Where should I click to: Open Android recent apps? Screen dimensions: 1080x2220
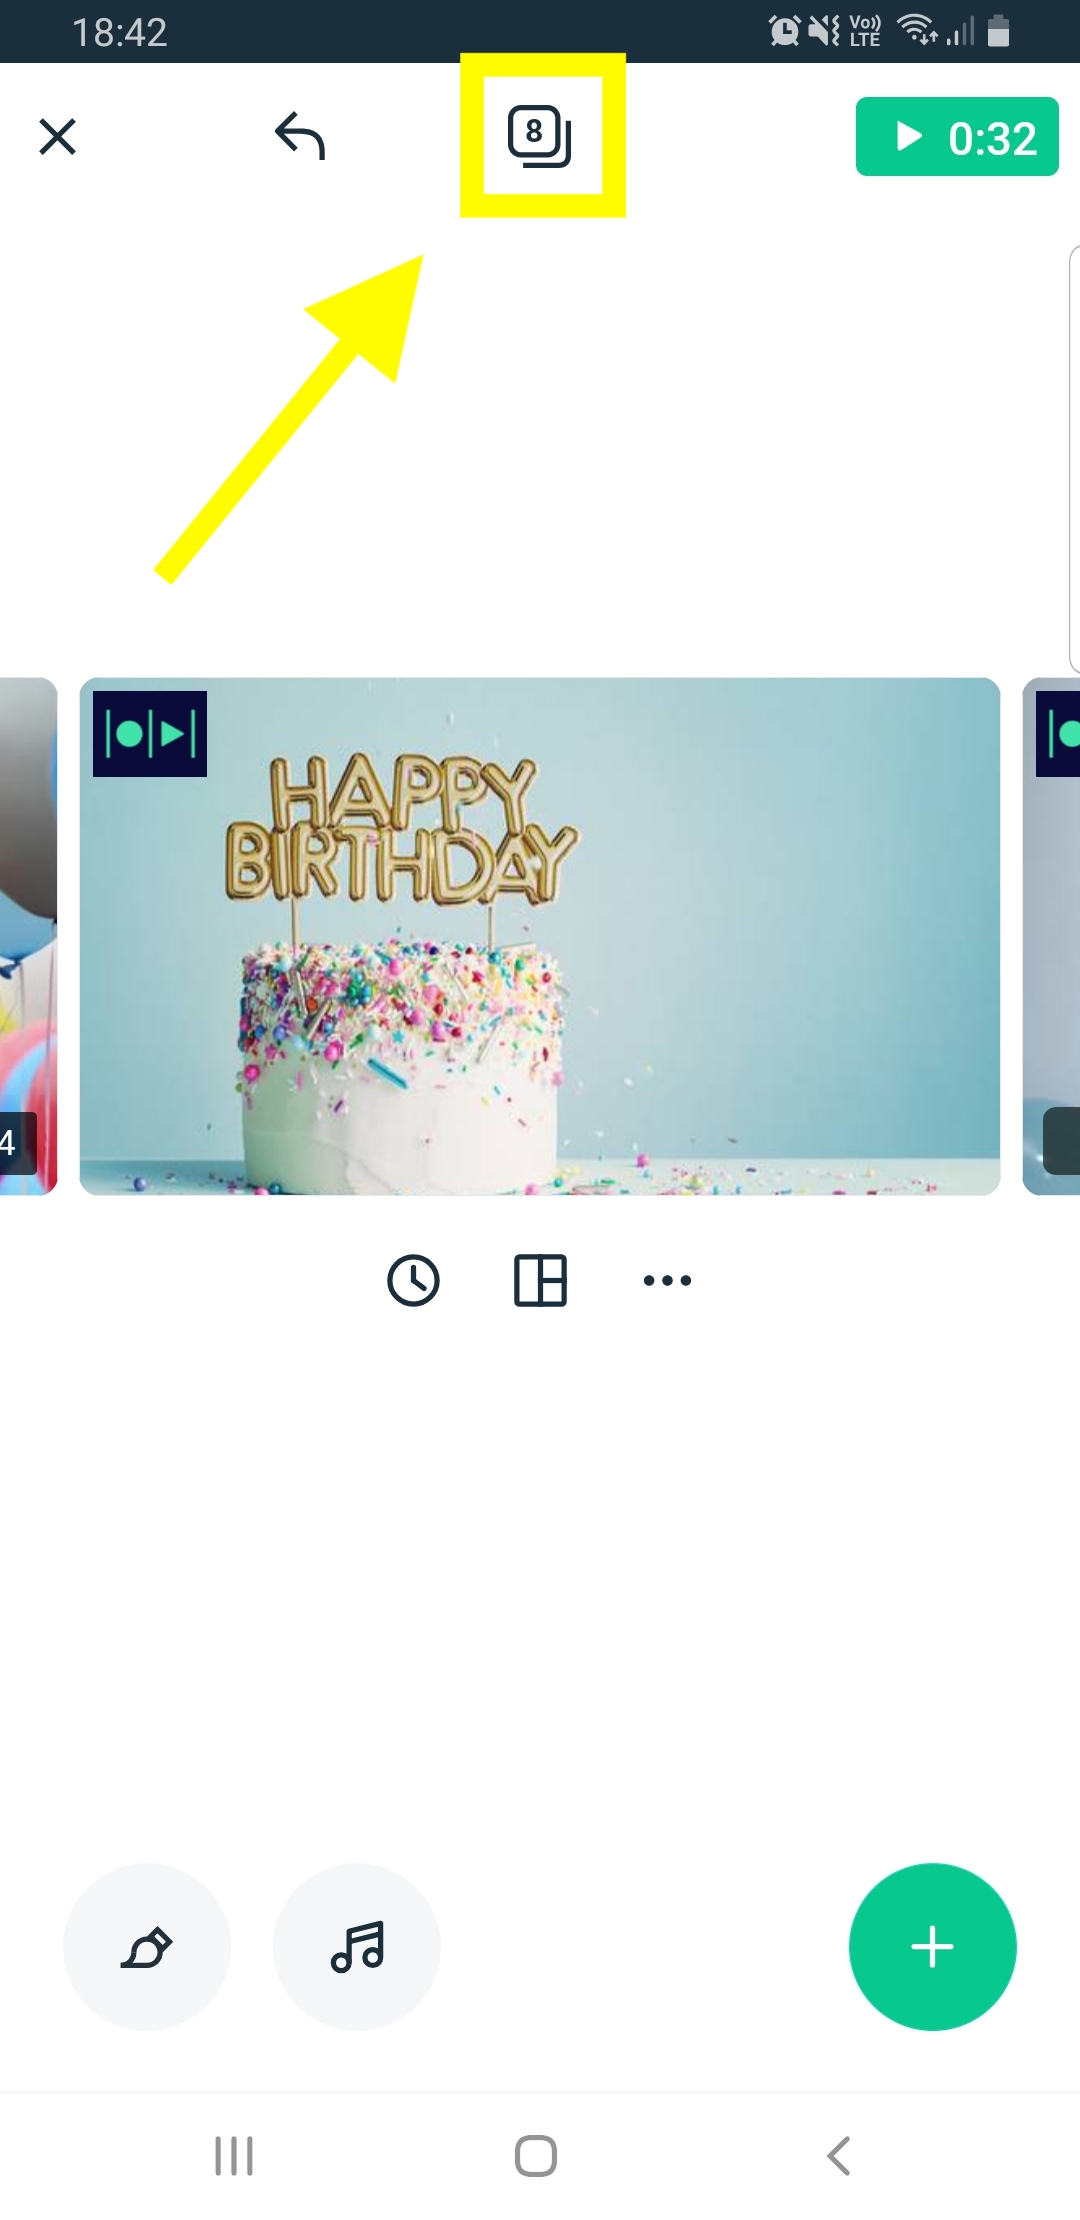tap(234, 2156)
